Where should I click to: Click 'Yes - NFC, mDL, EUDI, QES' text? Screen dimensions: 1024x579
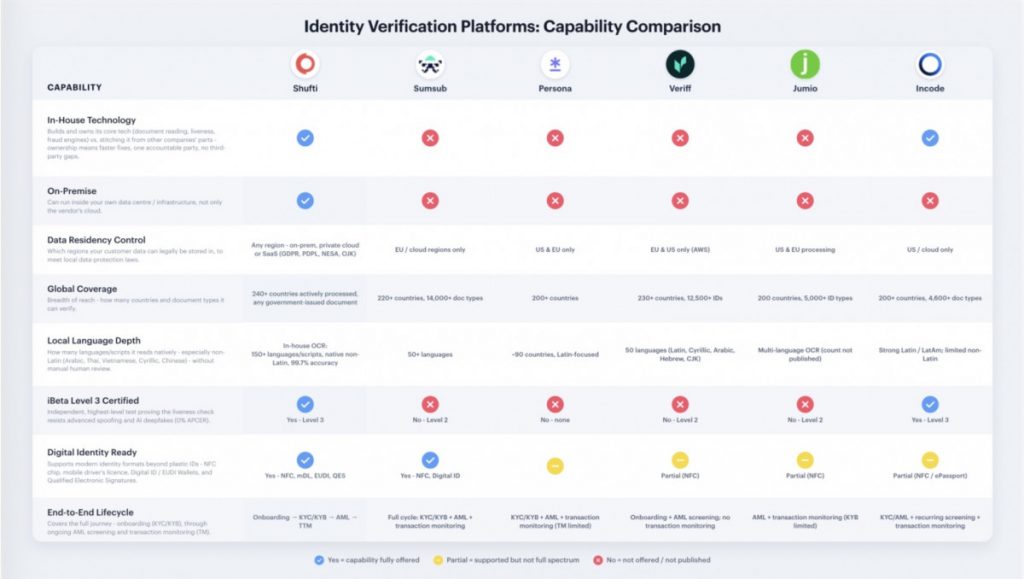pos(305,476)
